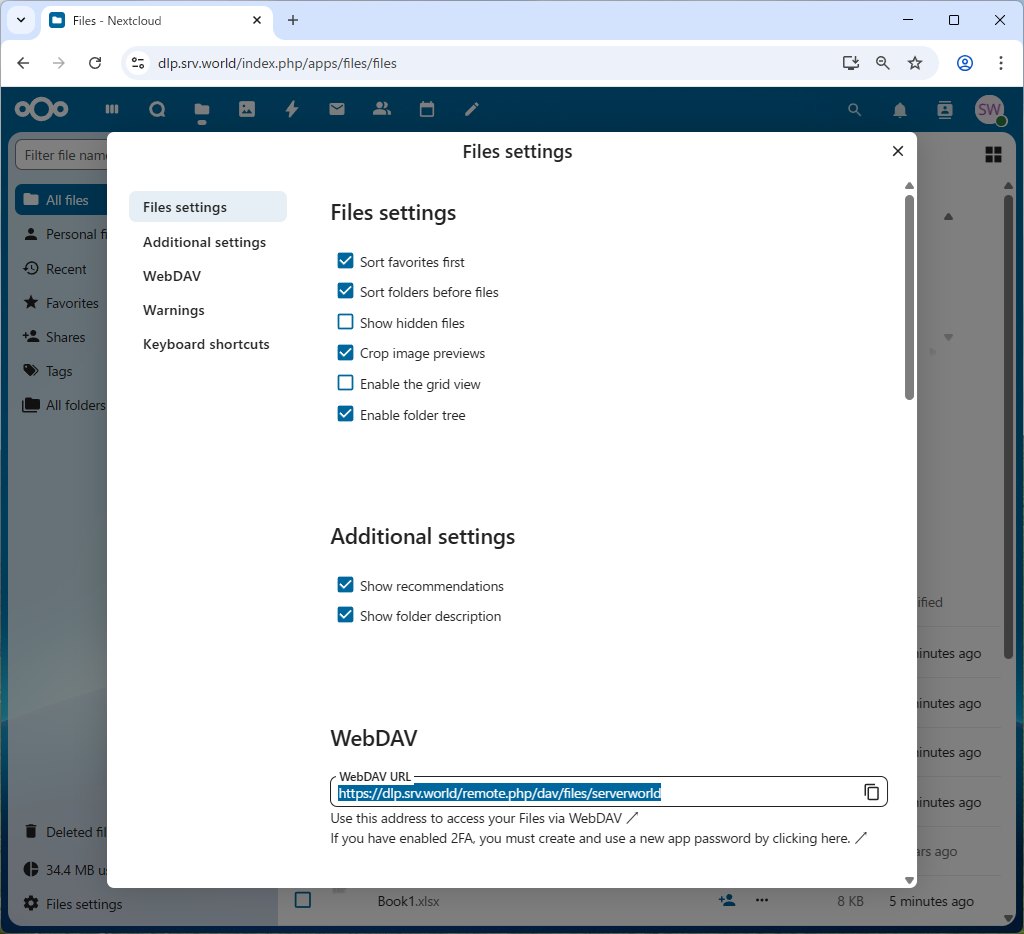Click the Nextcloud logo

coord(42,110)
